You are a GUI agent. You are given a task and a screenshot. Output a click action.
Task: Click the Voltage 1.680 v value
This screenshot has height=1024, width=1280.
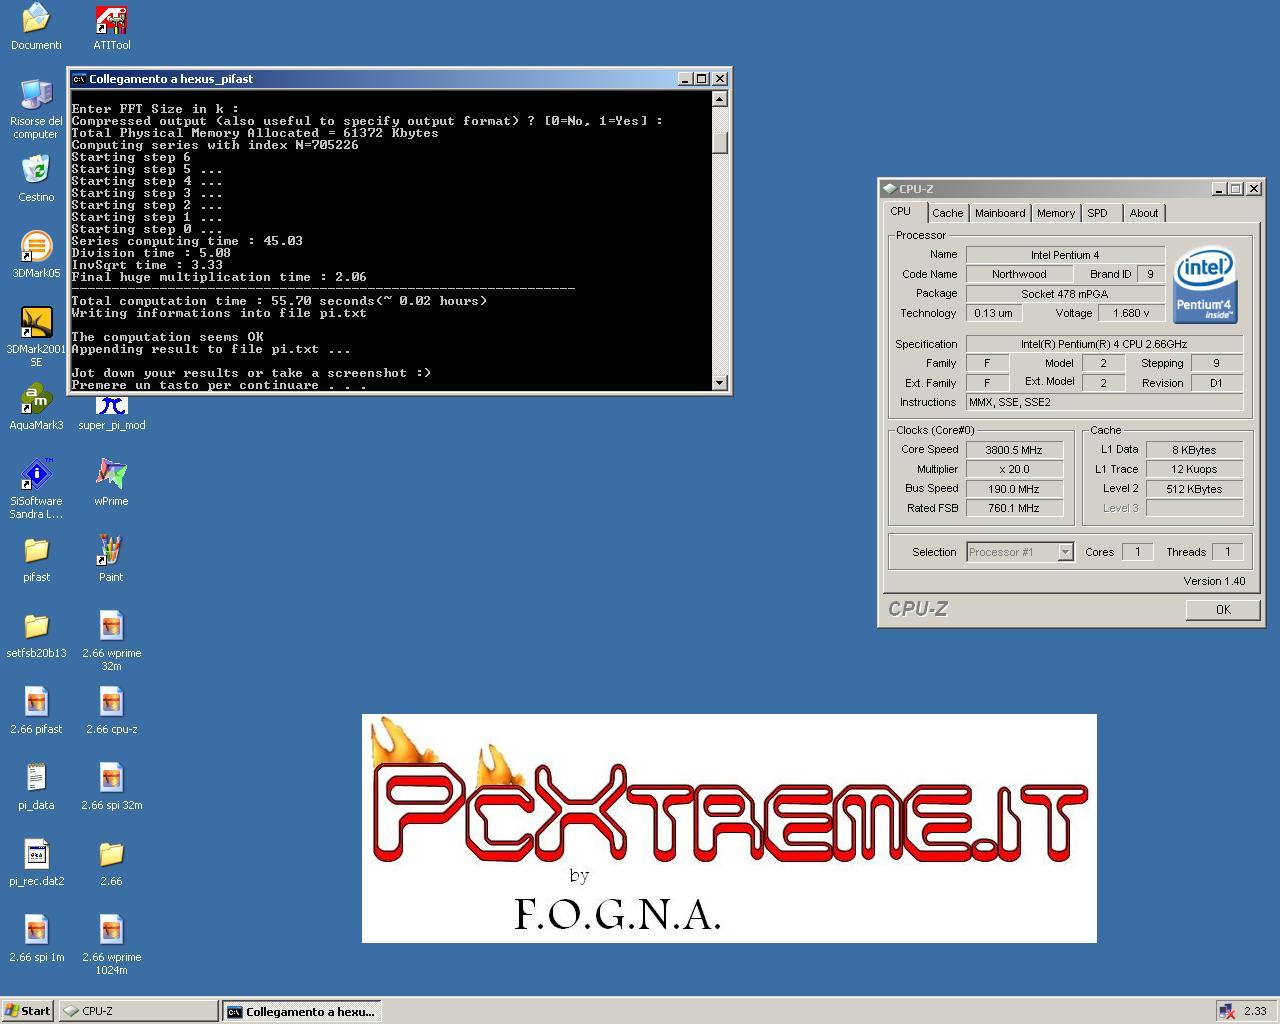1131,313
